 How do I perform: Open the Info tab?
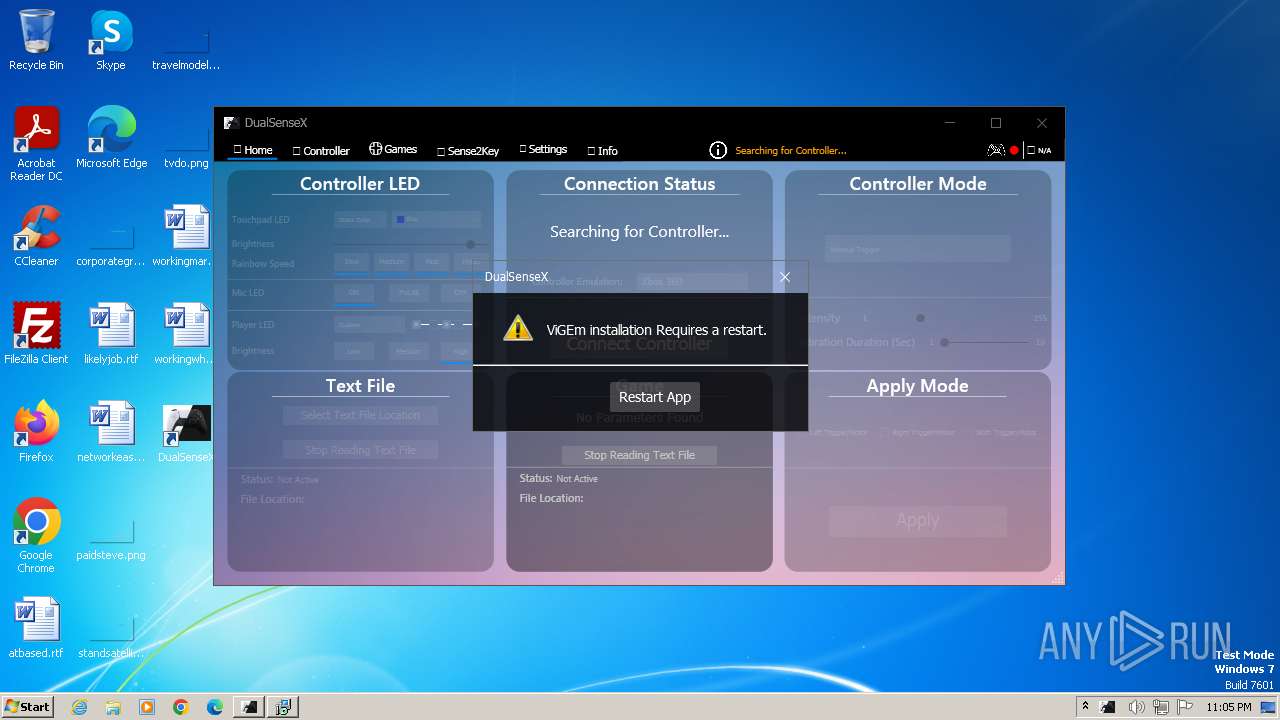pyautogui.click(x=603, y=151)
